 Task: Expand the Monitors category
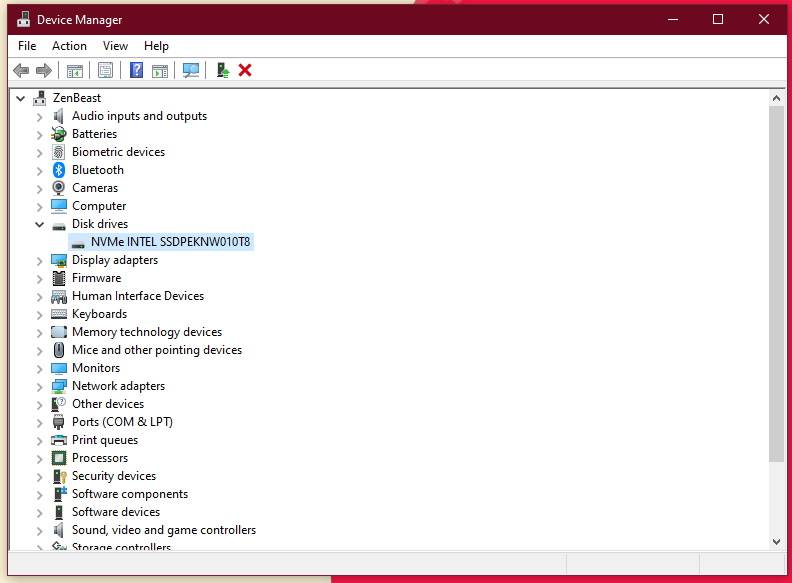point(39,368)
